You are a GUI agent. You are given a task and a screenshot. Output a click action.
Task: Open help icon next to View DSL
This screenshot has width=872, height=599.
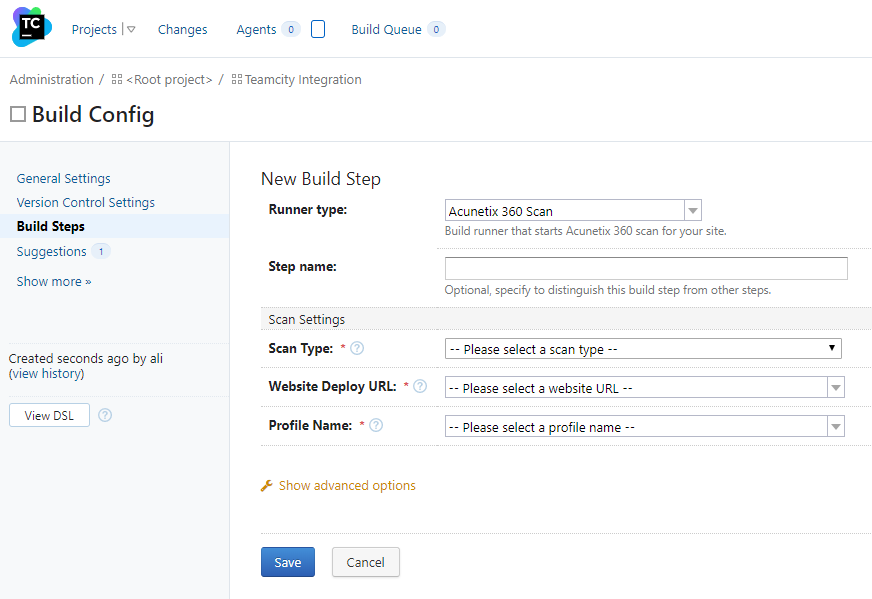pos(105,415)
